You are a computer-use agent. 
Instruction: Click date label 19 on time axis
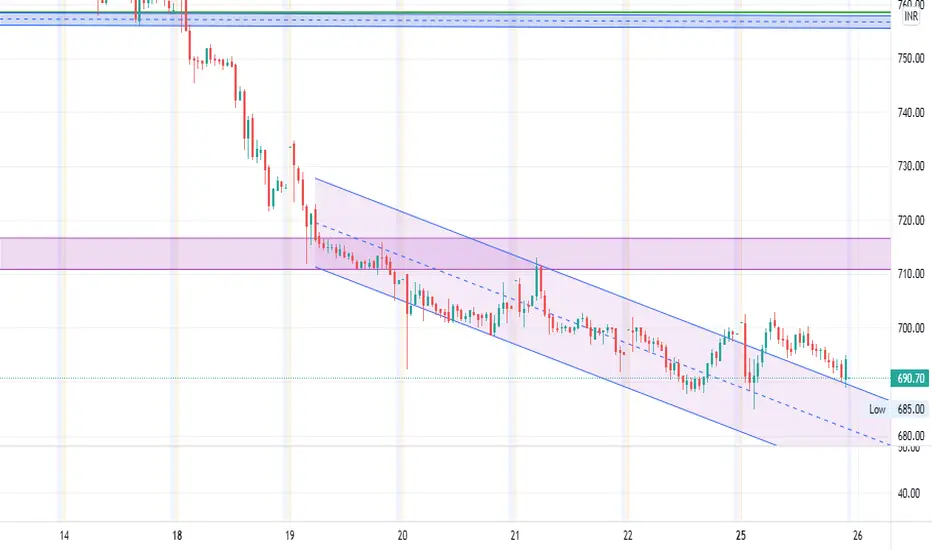(289, 536)
